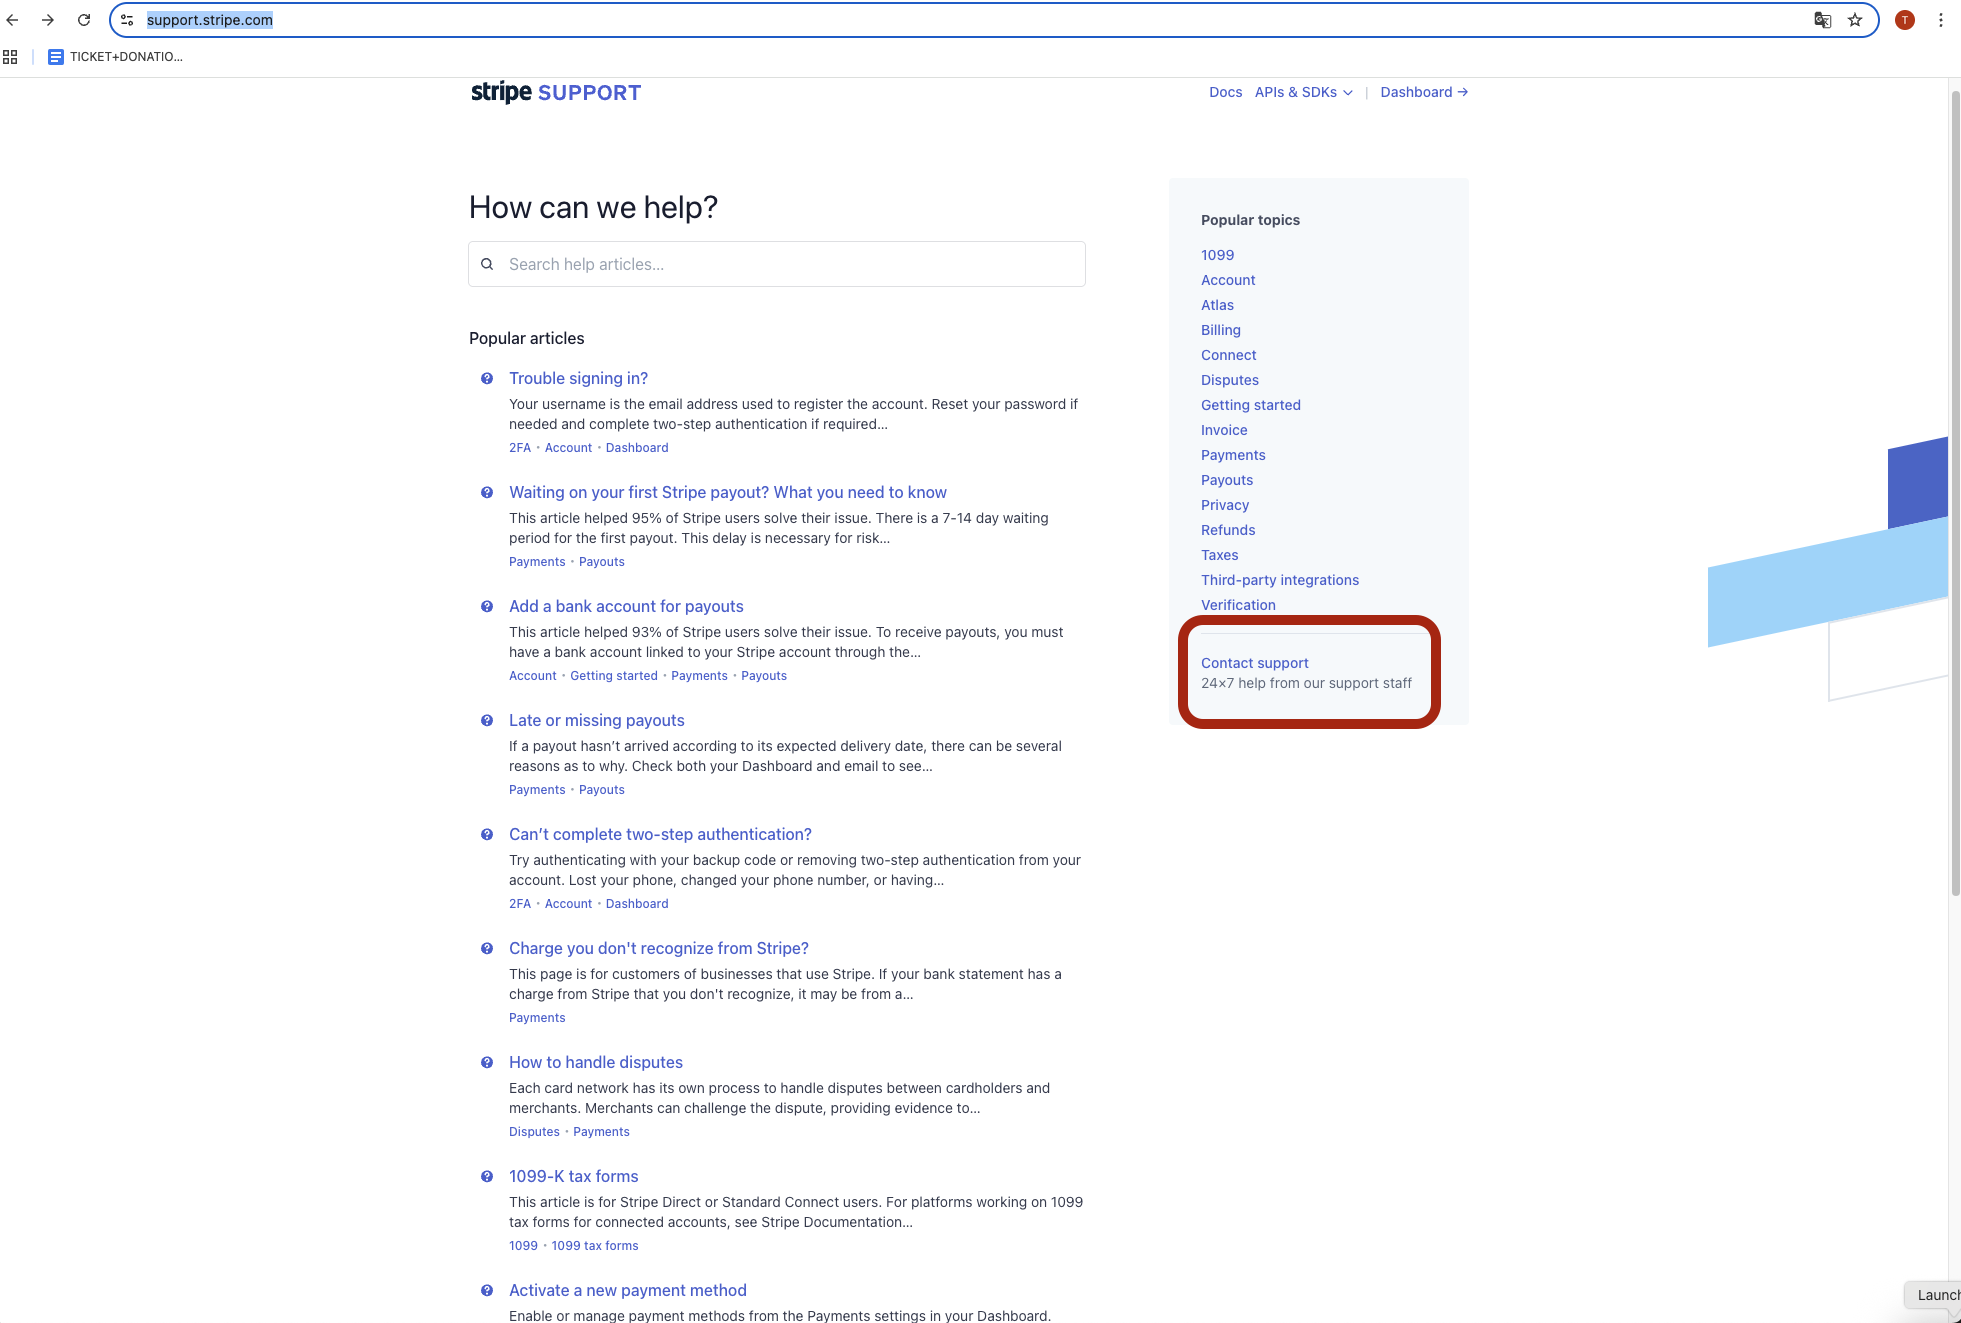Select Disputes in Popular topics

(x=1229, y=380)
